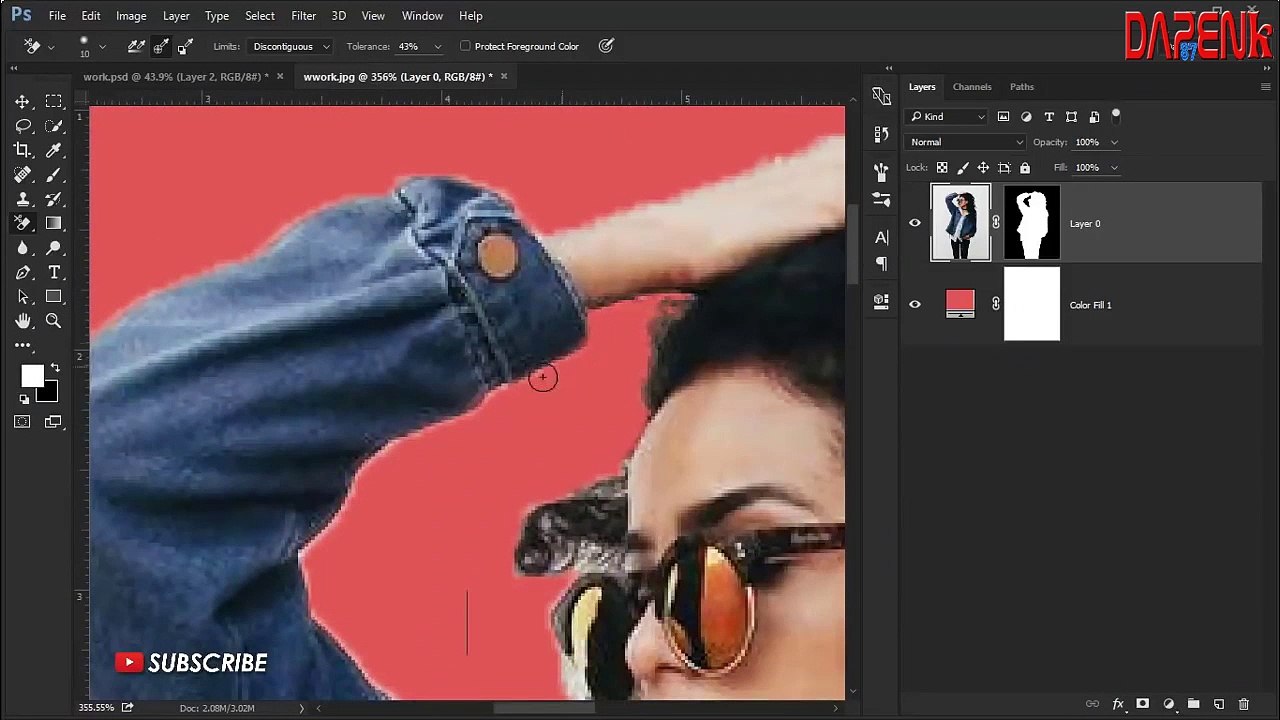
Task: Create new fill or adjustment layer
Action: 1168,704
